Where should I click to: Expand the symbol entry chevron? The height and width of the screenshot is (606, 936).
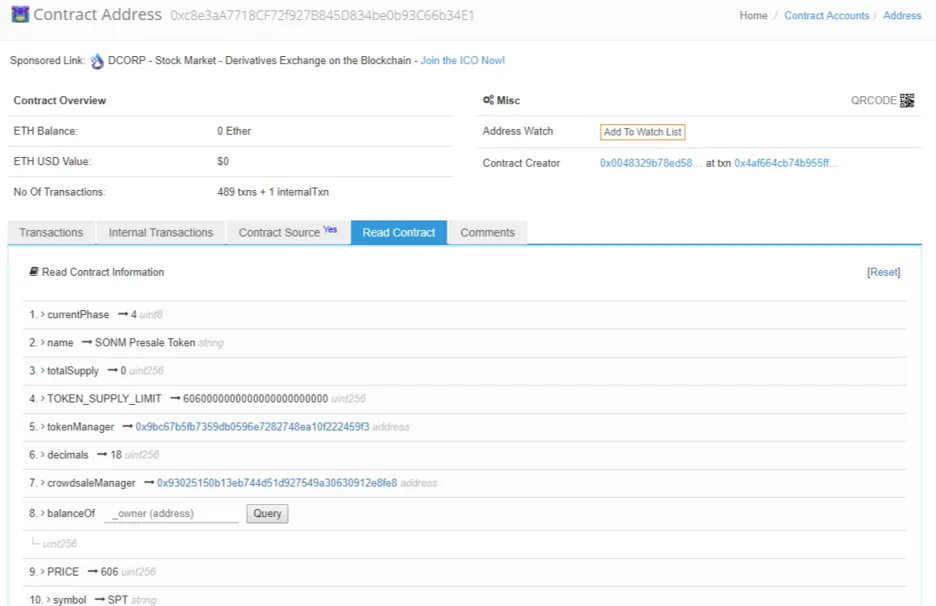pos(48,599)
